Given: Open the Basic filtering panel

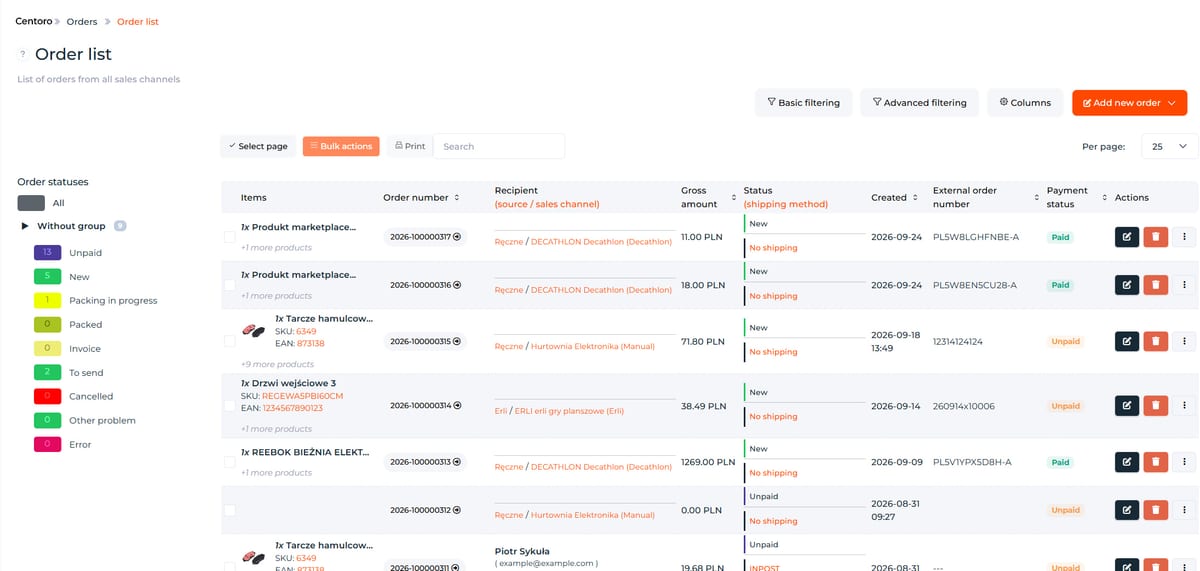Looking at the screenshot, I should pos(804,102).
